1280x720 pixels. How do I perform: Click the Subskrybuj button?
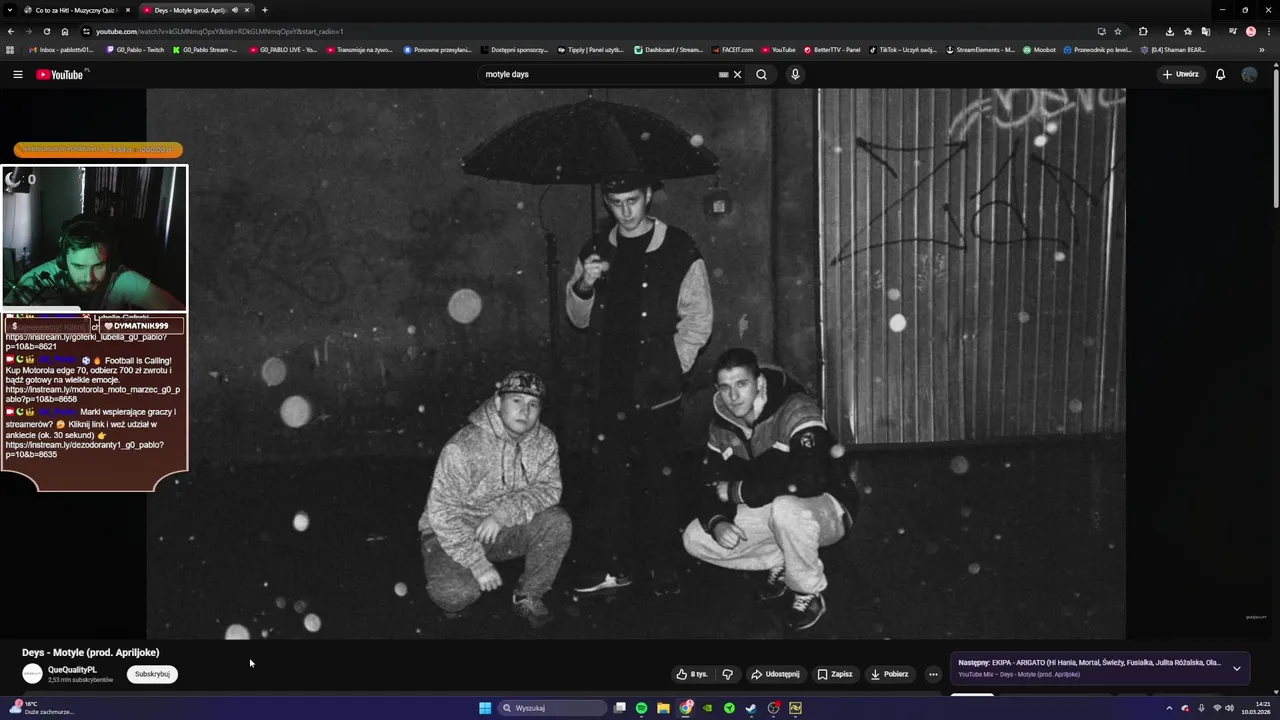[x=152, y=674]
